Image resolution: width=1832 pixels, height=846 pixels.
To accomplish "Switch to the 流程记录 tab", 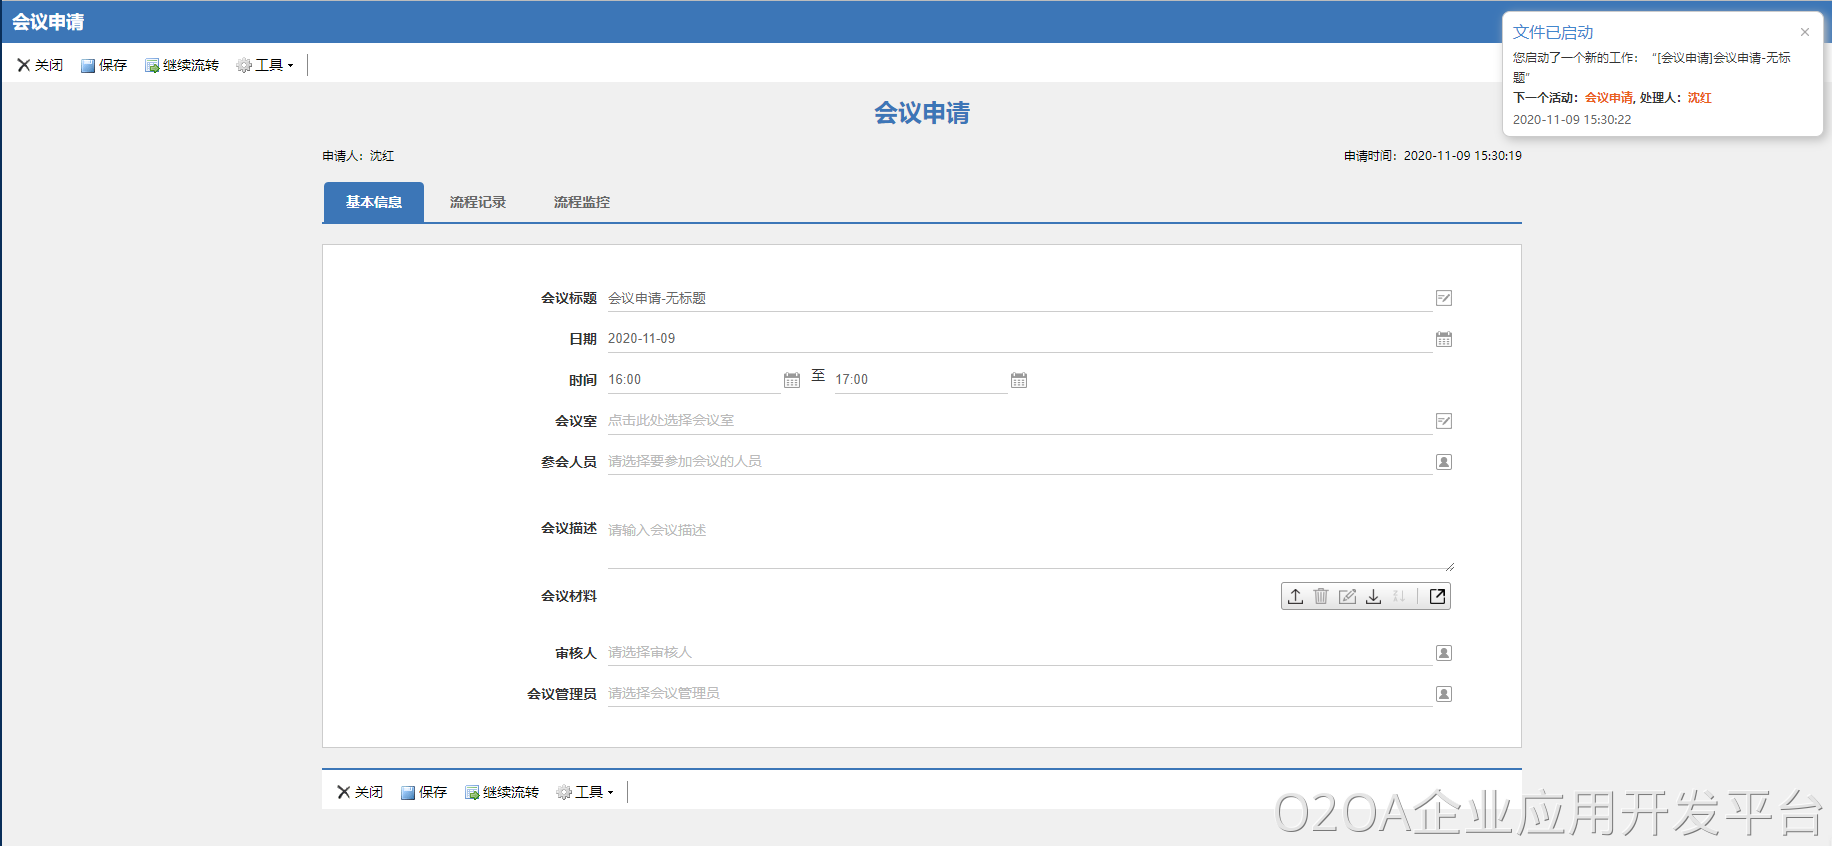I will click(478, 202).
